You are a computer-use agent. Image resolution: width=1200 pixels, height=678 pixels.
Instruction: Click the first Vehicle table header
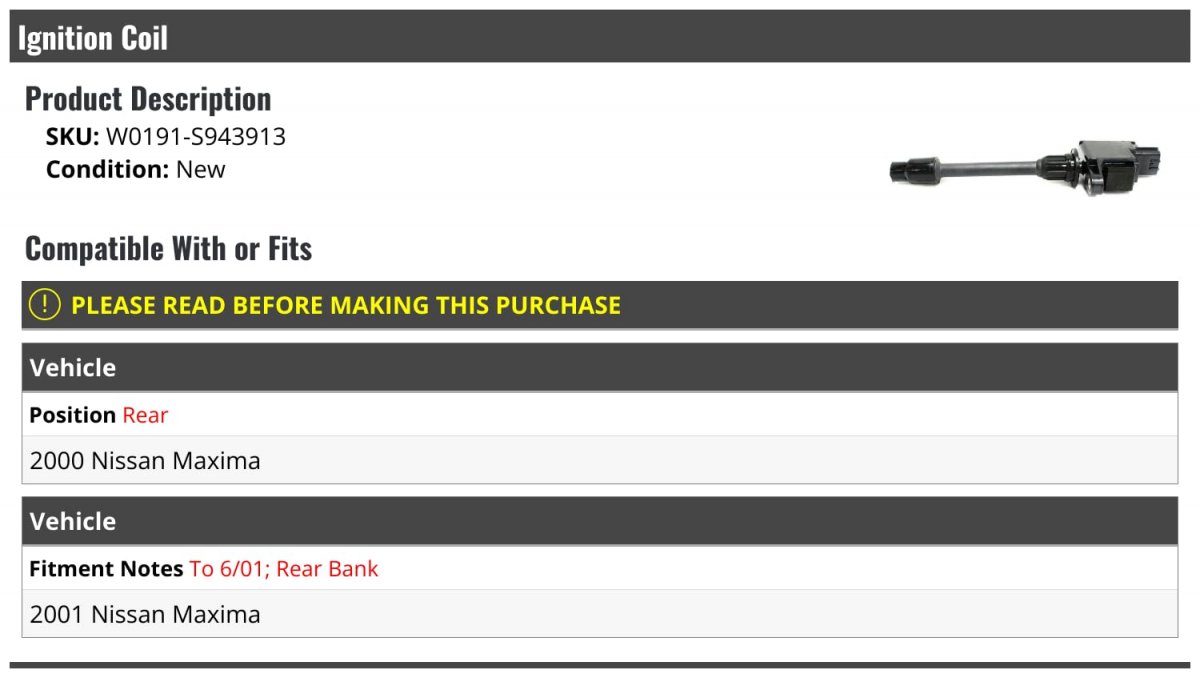coord(73,367)
